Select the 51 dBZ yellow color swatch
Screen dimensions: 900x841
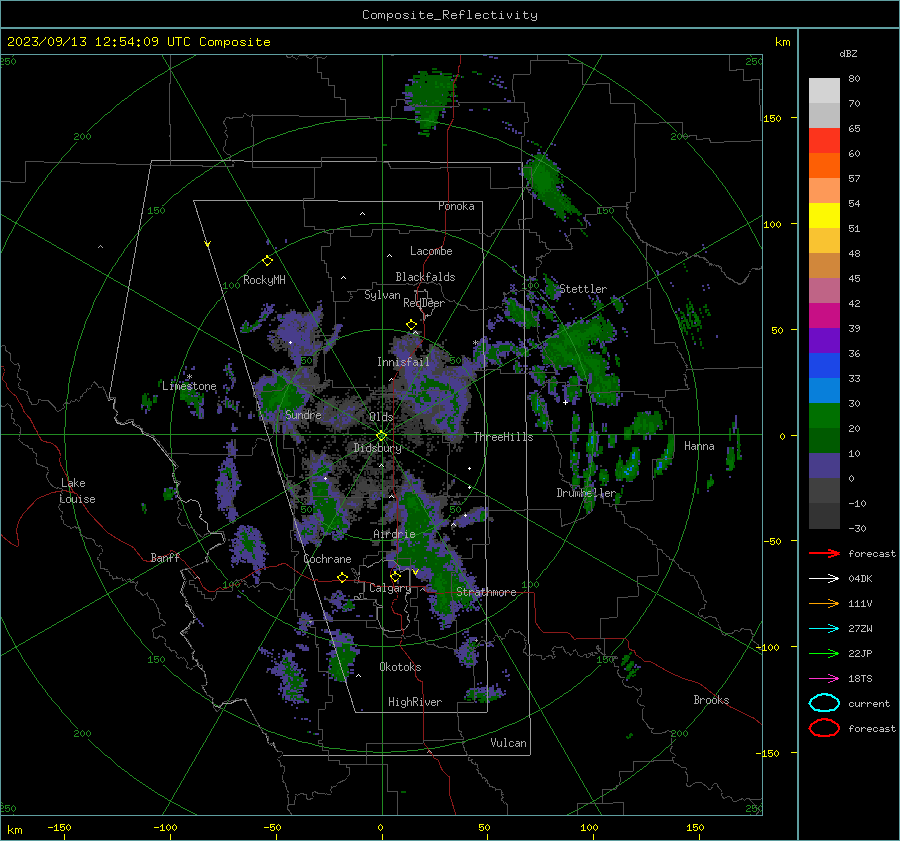[824, 215]
